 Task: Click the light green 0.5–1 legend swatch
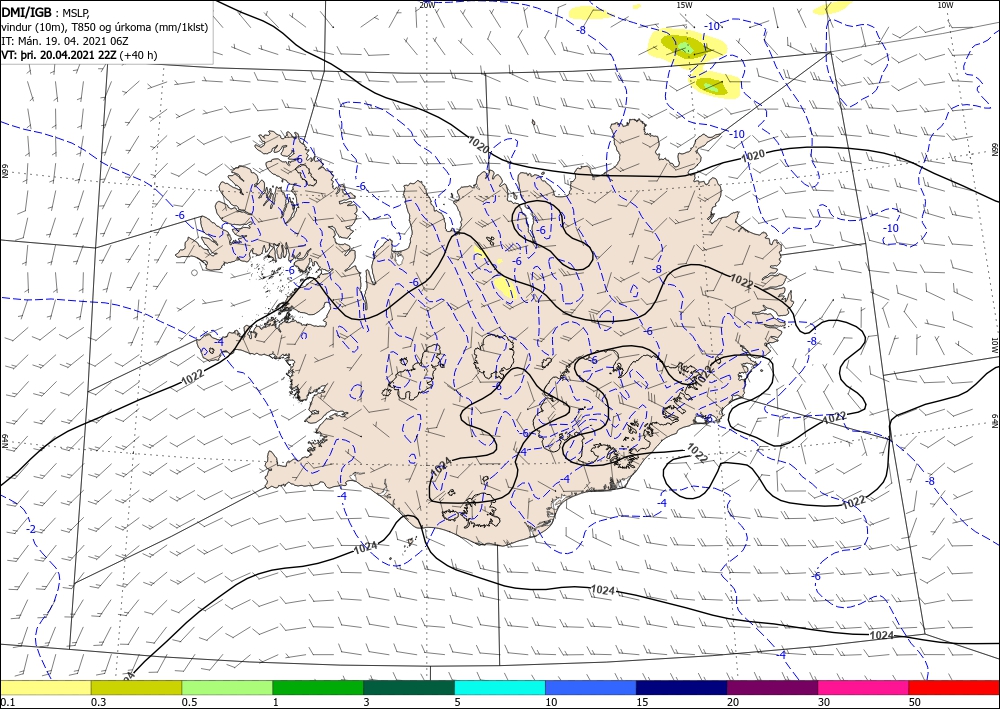[x=227, y=687]
